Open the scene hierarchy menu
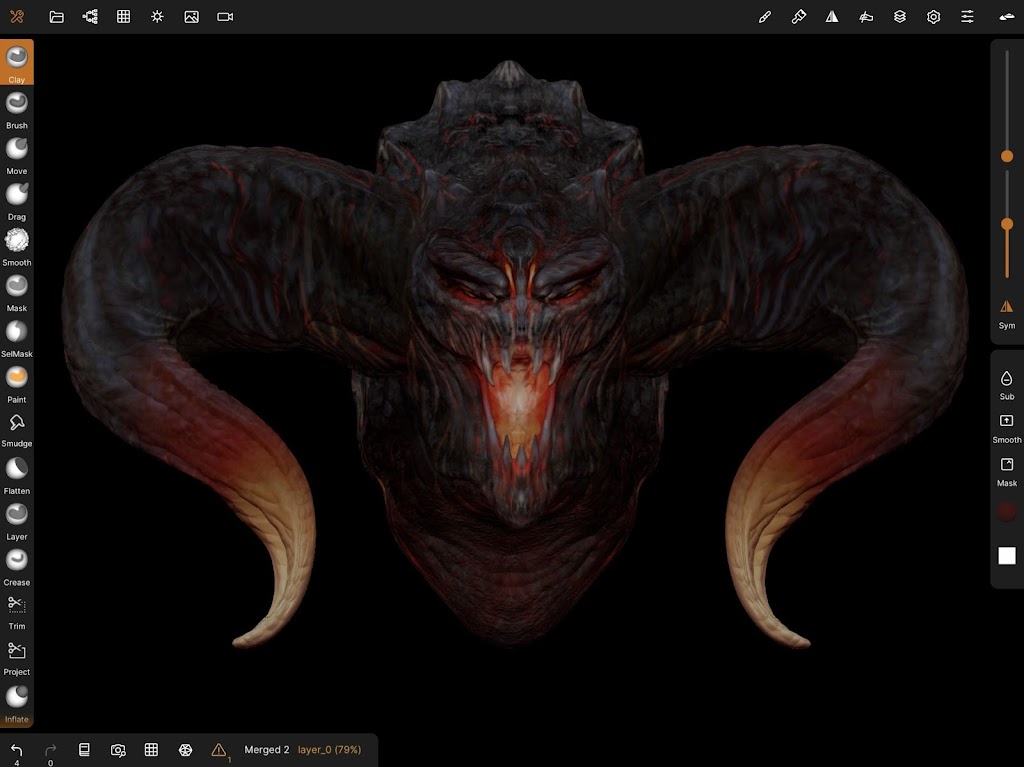 tap(91, 17)
